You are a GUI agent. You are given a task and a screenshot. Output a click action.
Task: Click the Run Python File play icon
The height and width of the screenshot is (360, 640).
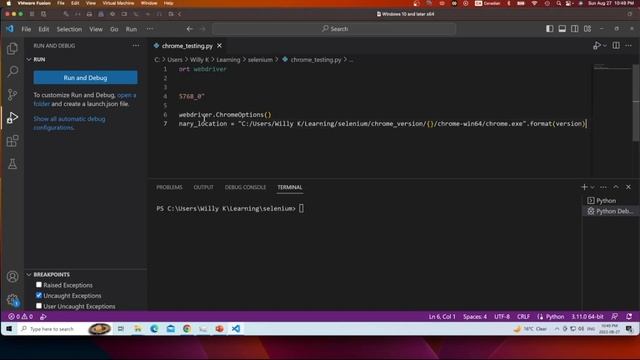(597, 46)
